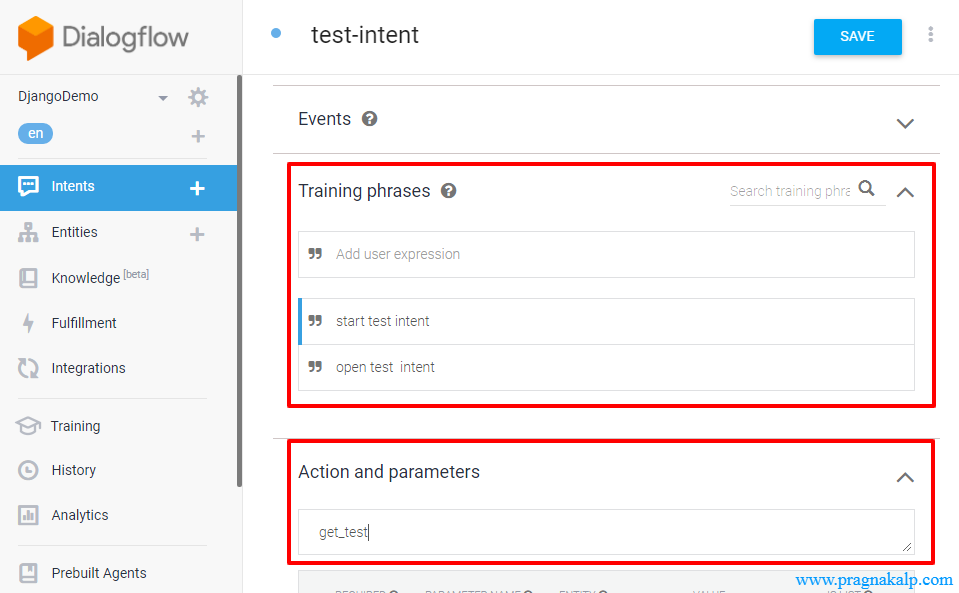Open History in the sidebar
The height and width of the screenshot is (593, 959).
tap(74, 470)
